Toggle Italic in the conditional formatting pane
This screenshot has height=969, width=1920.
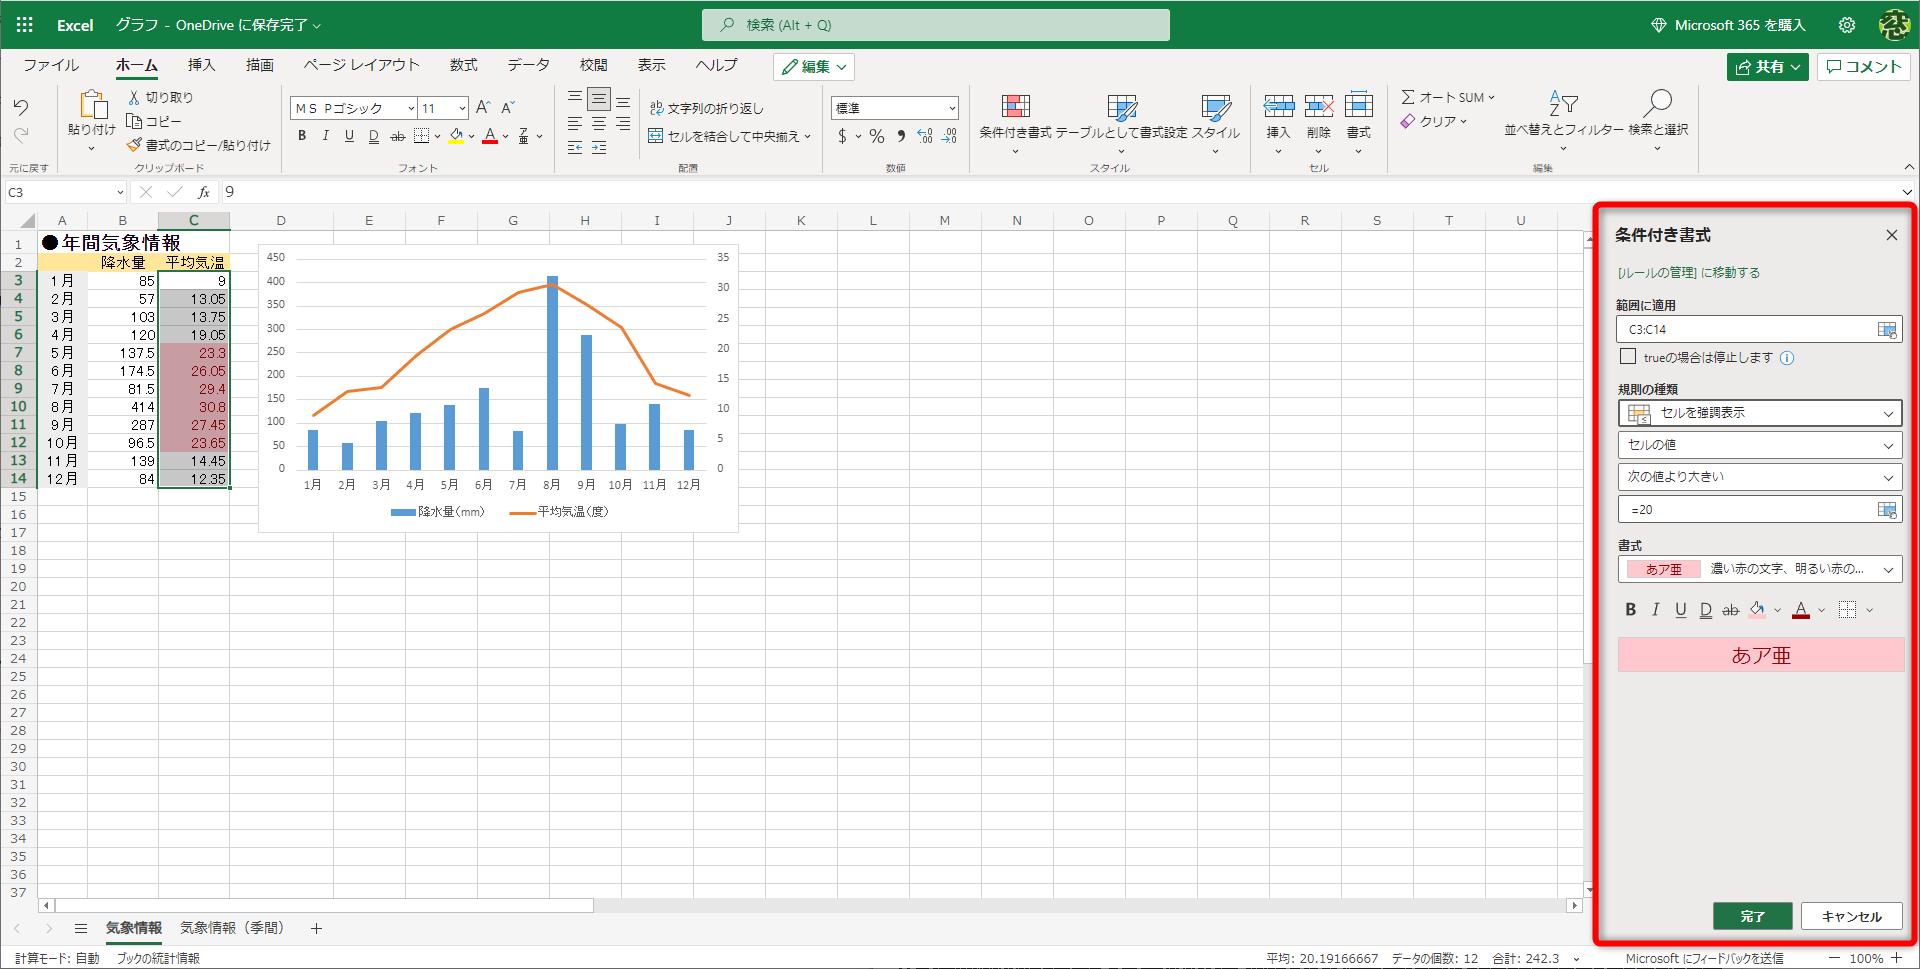click(1656, 610)
